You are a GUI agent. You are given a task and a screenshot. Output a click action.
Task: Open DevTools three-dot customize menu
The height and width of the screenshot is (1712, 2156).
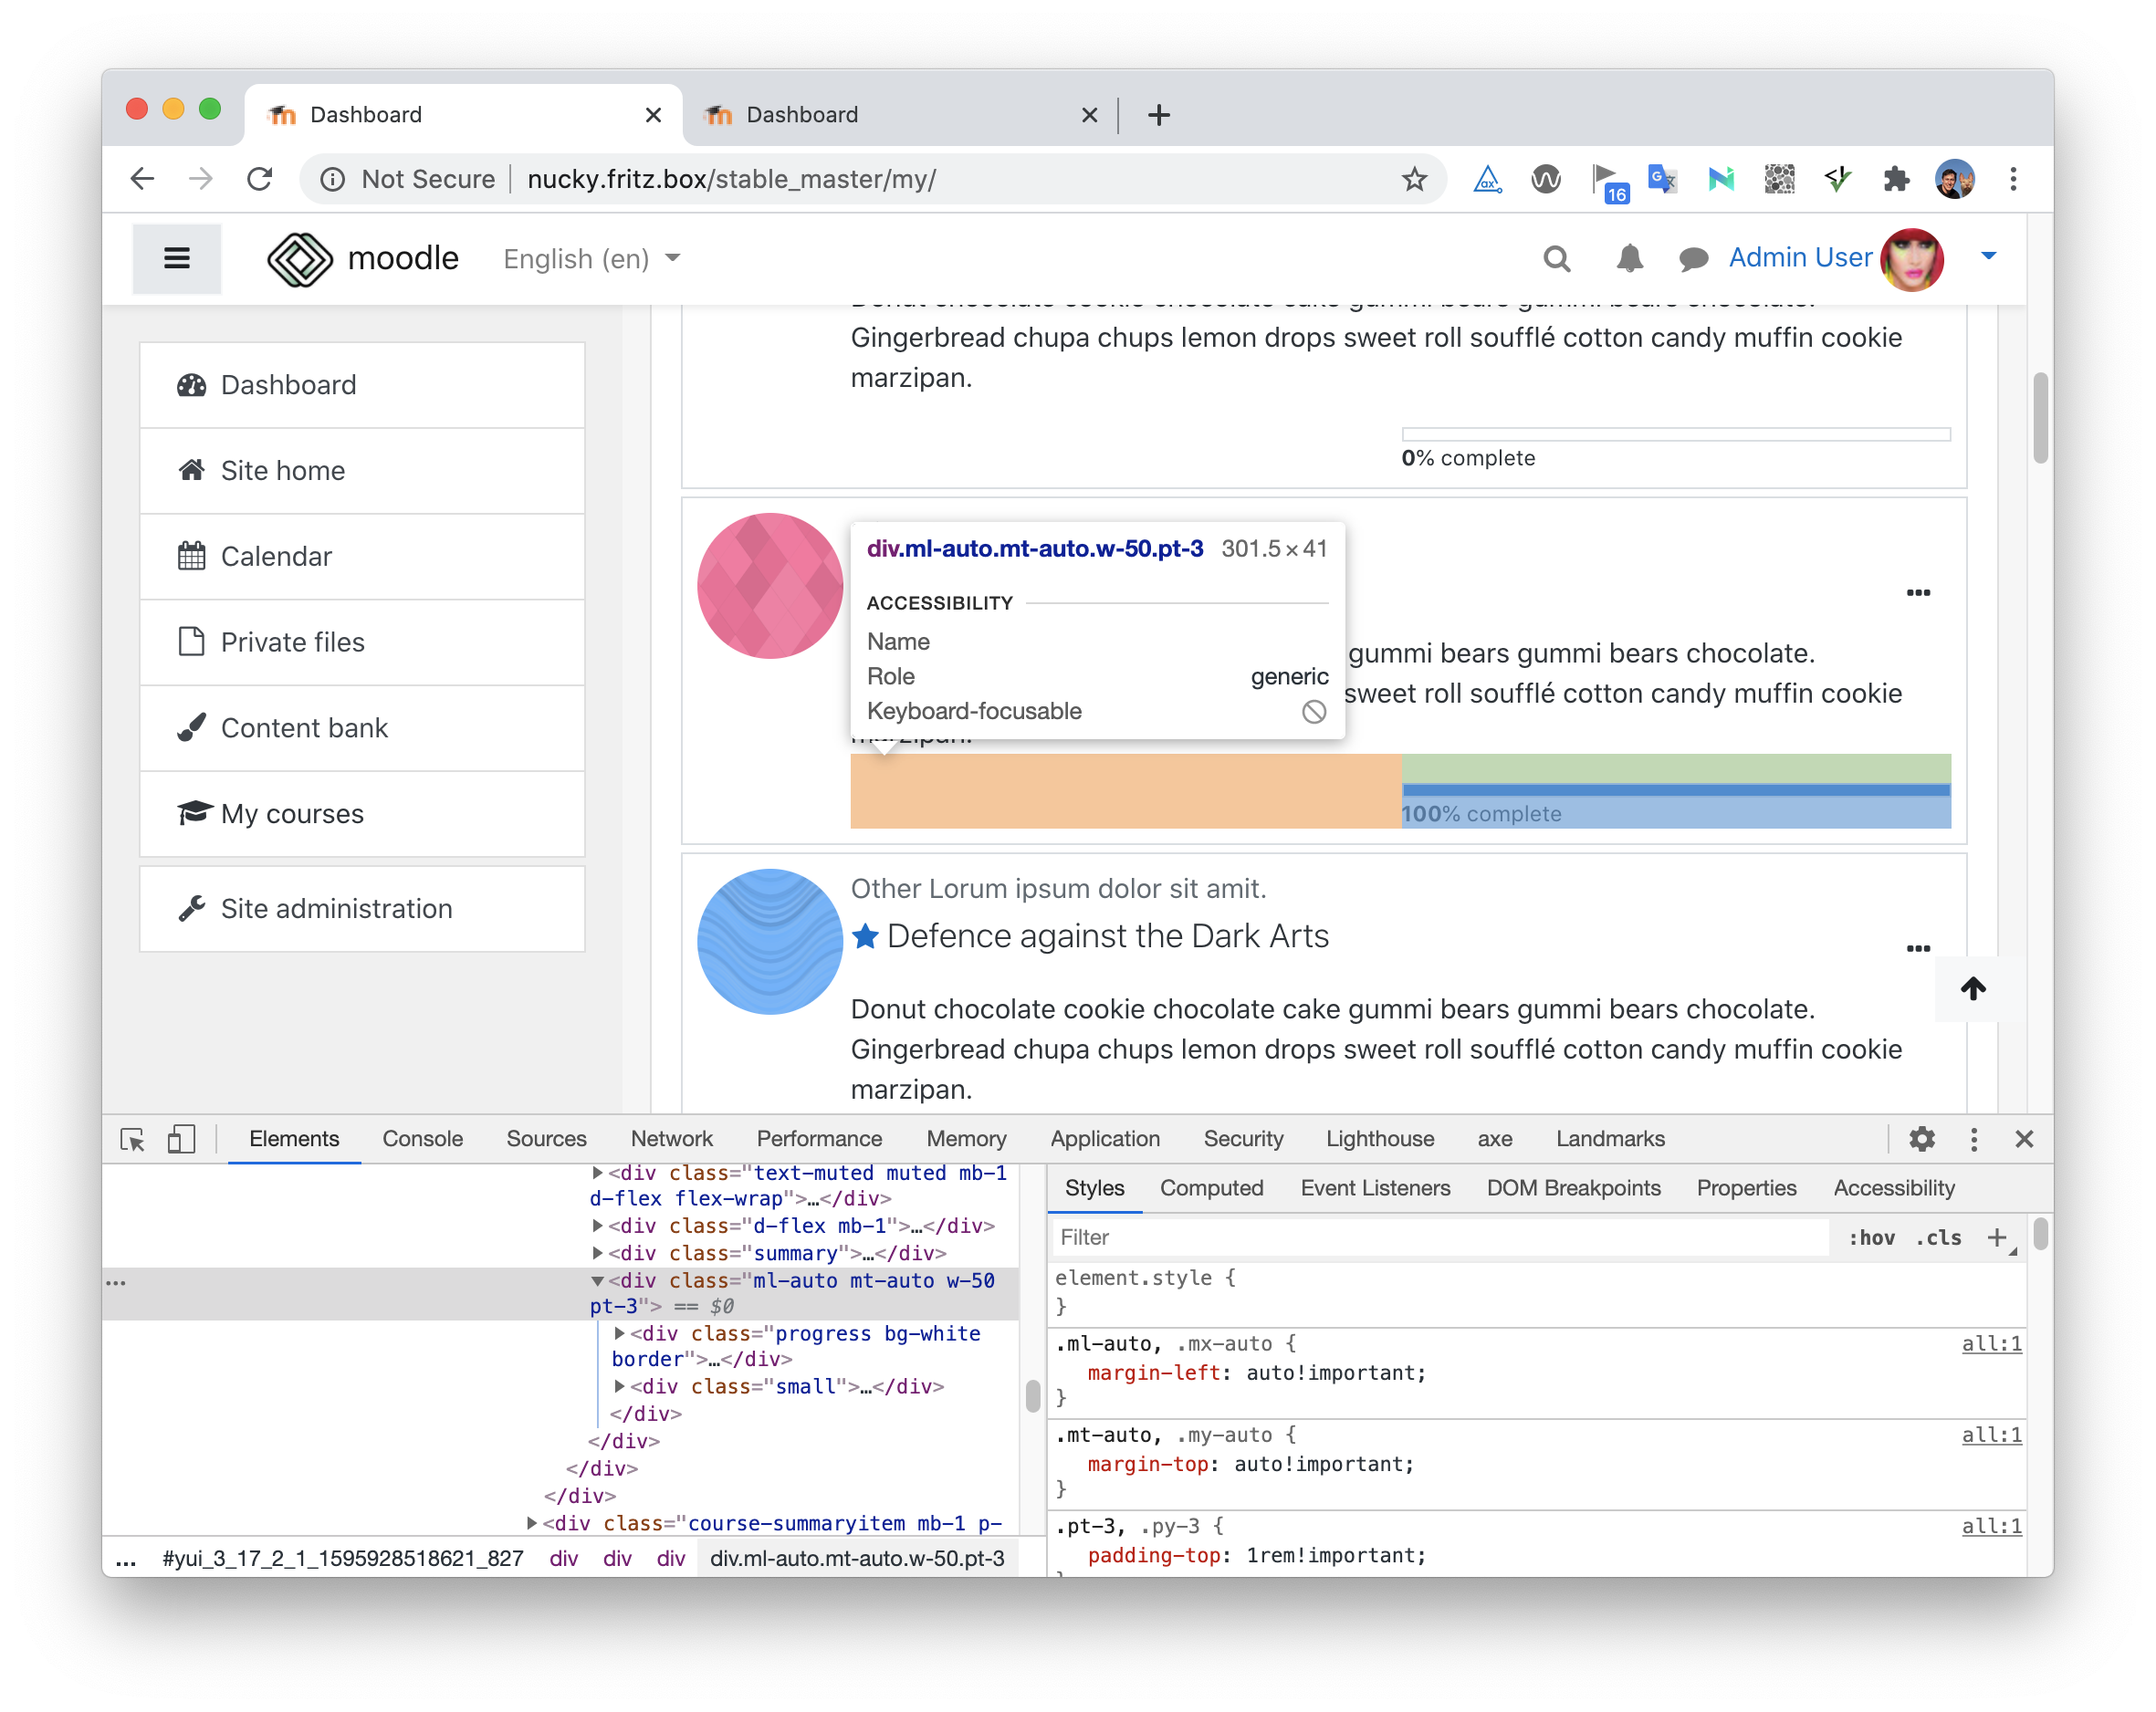pos(1973,1139)
